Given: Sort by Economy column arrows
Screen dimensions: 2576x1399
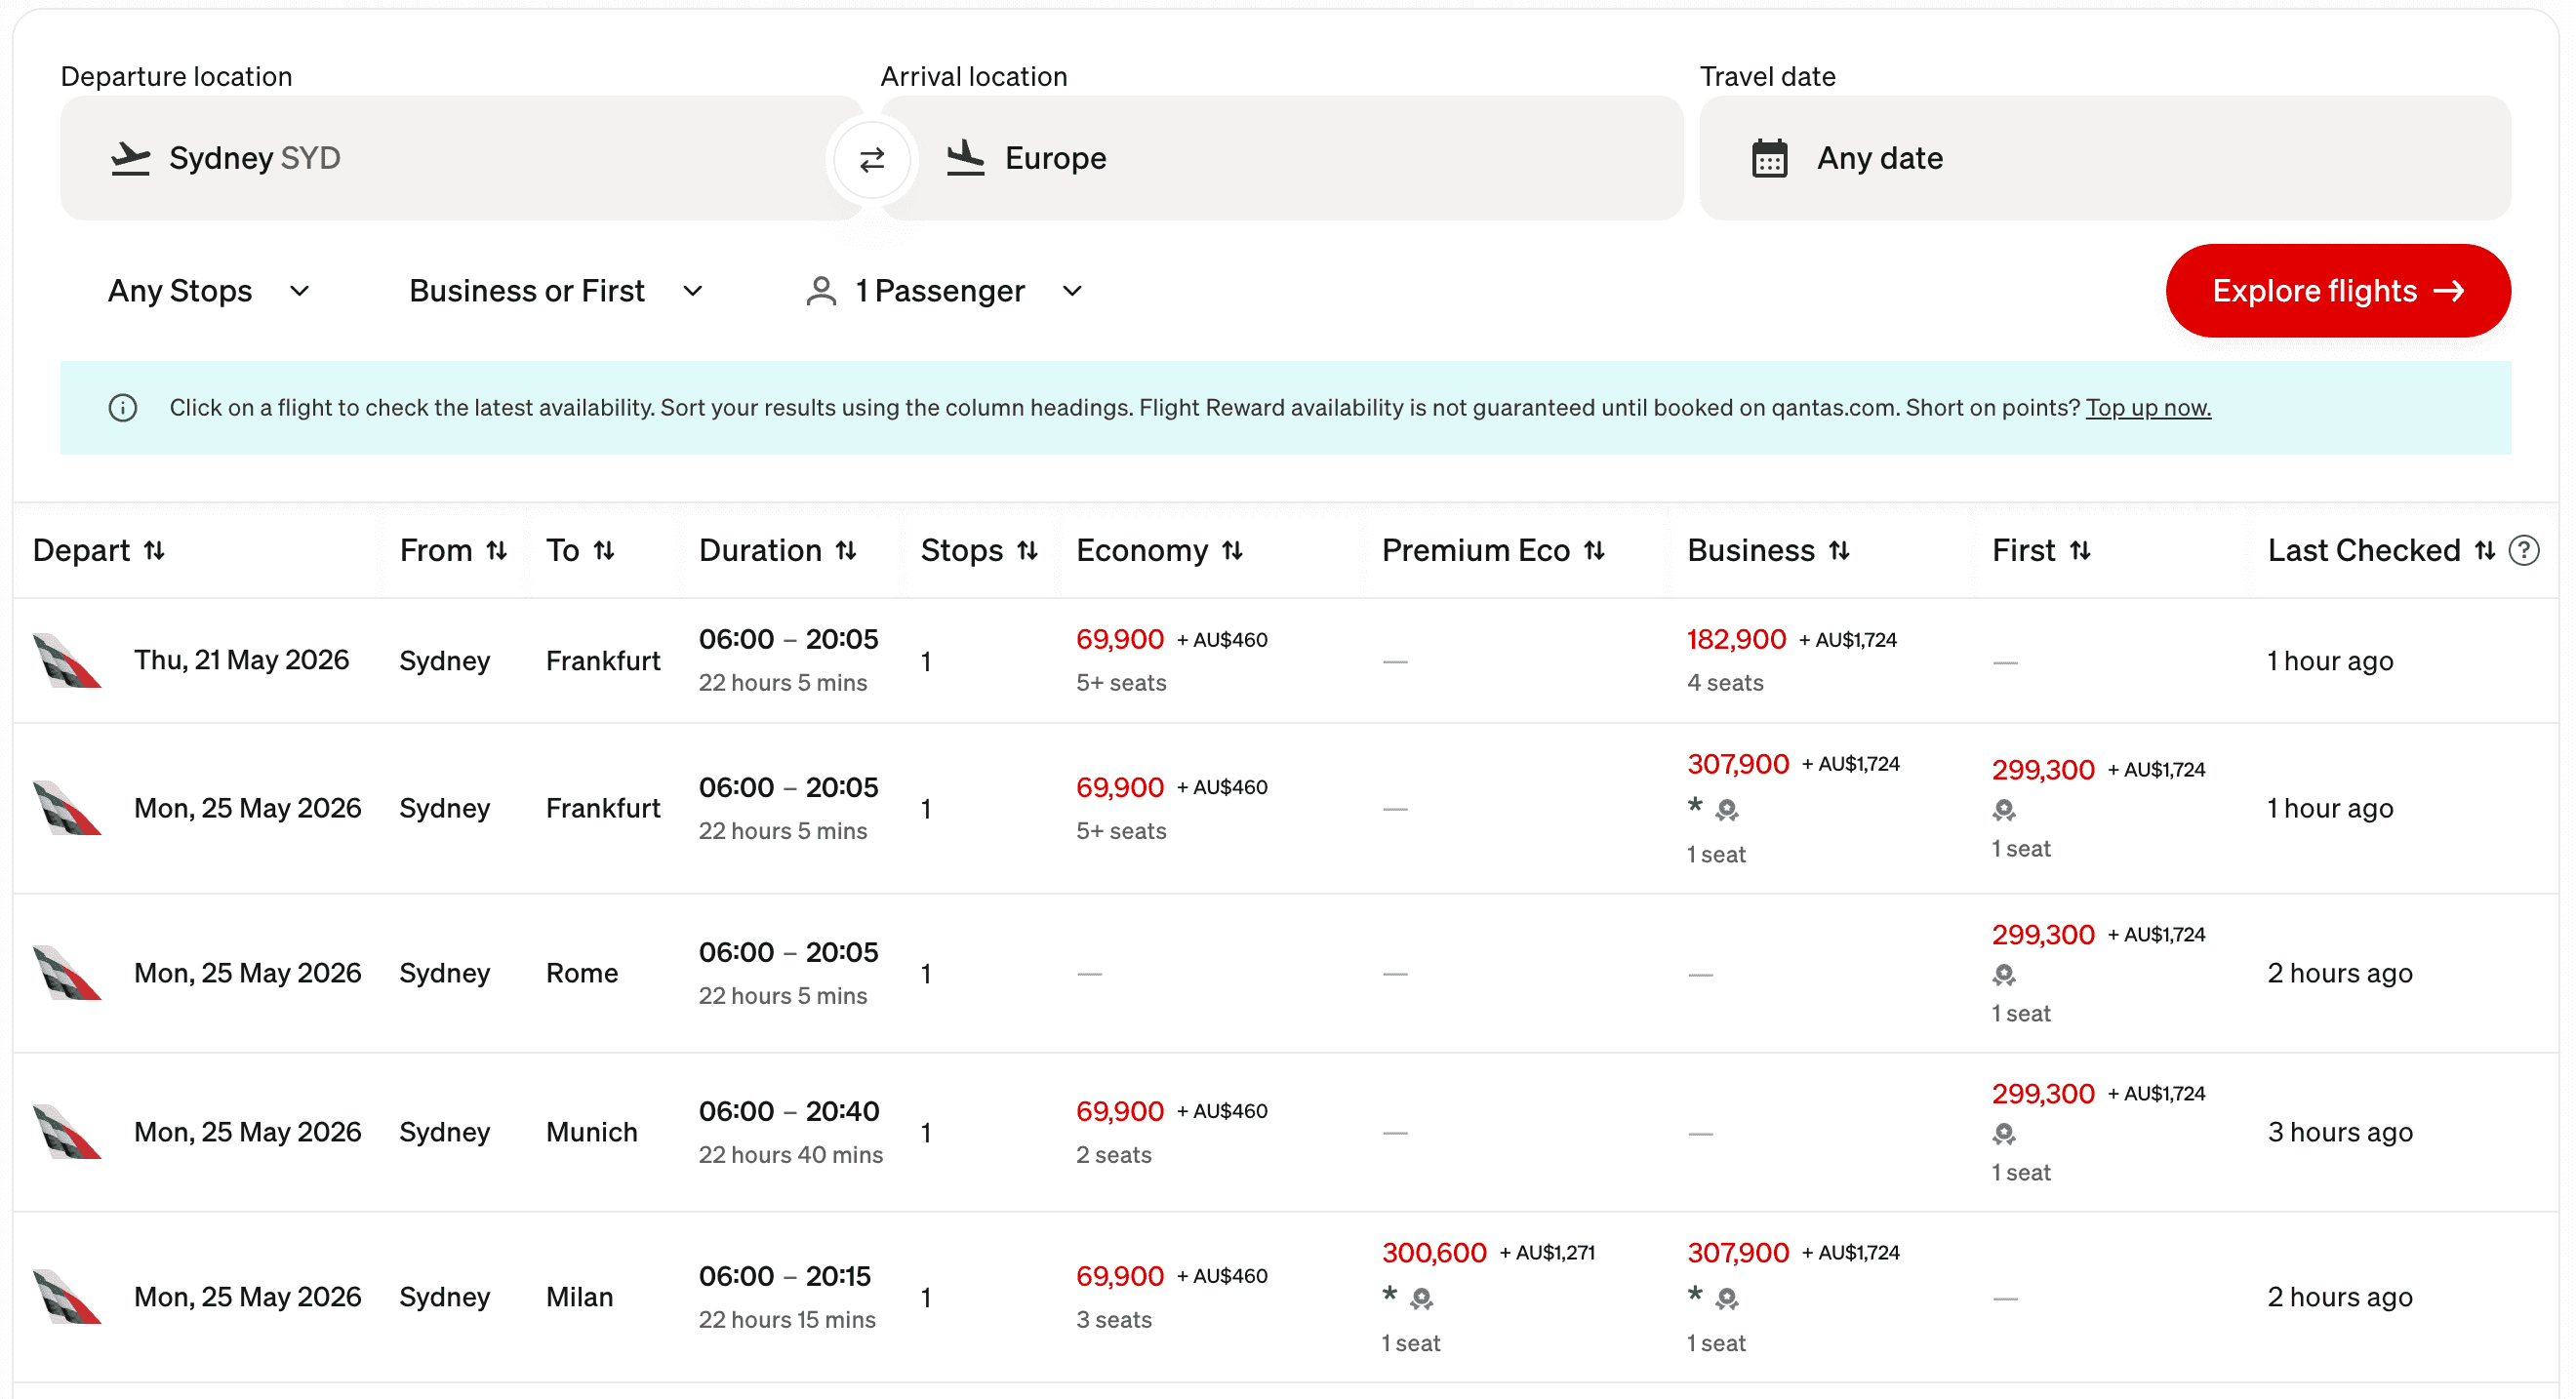Looking at the screenshot, I should (1232, 550).
